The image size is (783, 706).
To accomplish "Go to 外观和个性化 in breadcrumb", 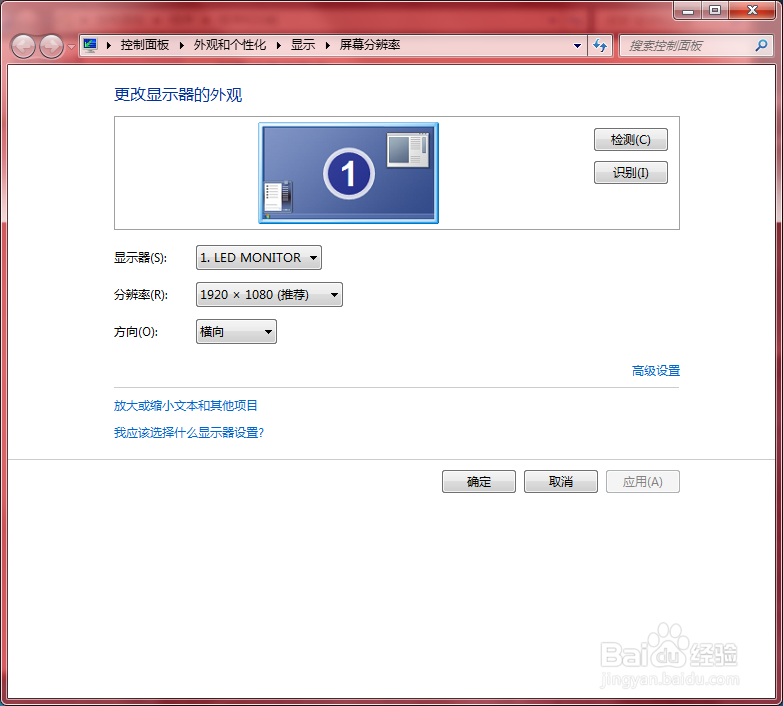I will 230,45.
